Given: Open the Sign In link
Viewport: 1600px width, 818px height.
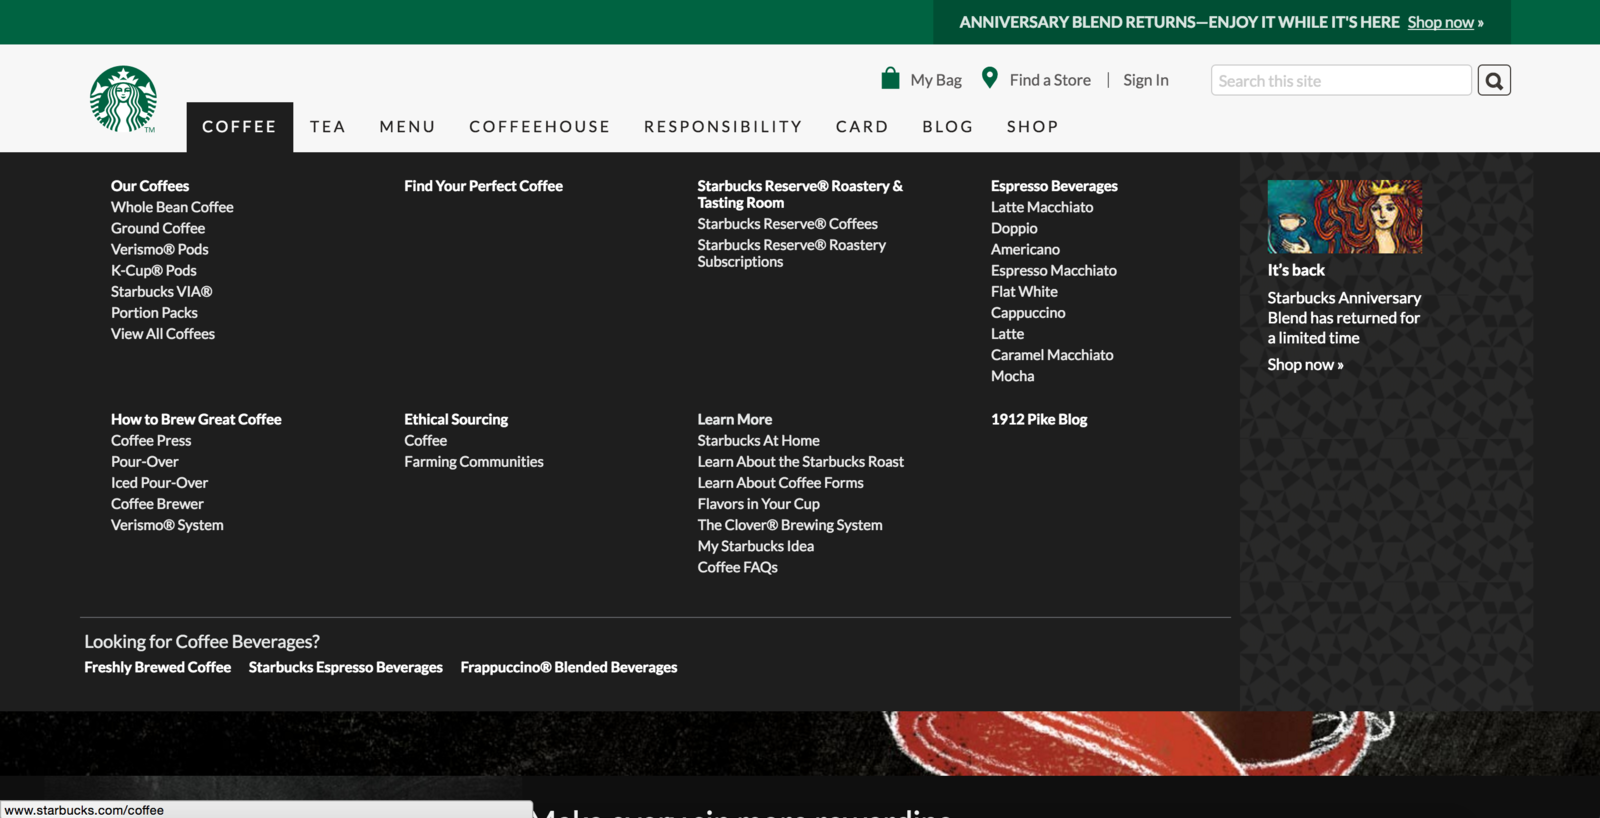Looking at the screenshot, I should [x=1146, y=80].
